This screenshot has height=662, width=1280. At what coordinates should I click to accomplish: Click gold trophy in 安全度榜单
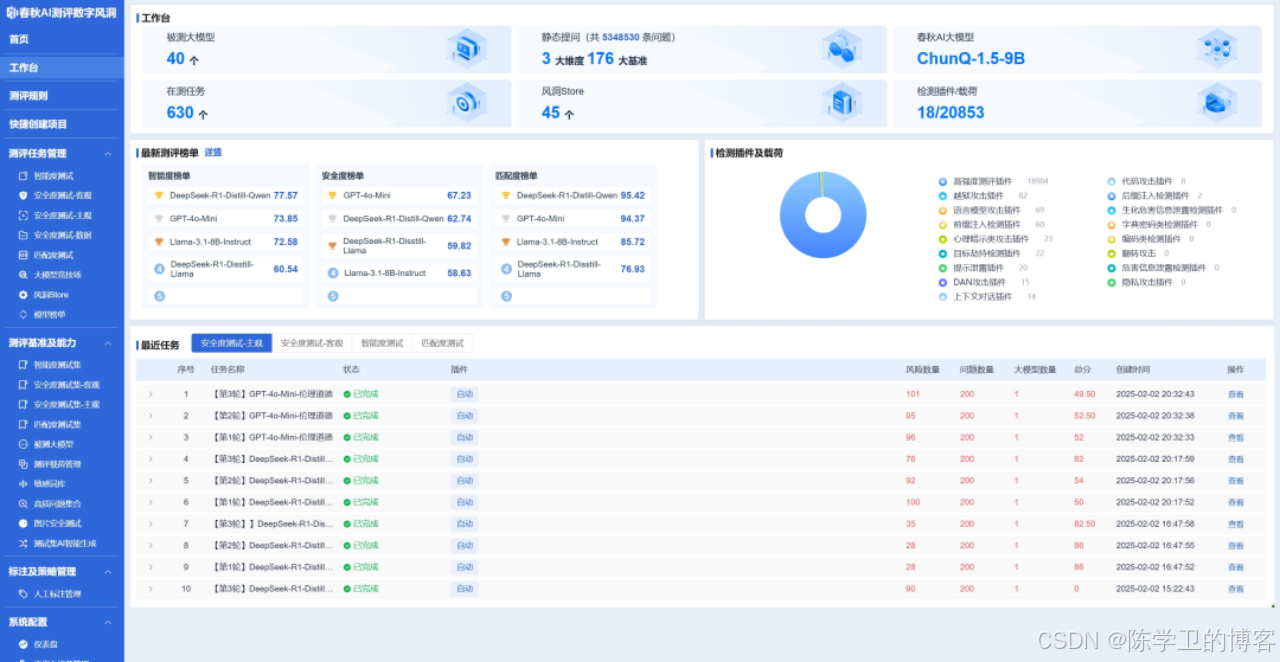point(332,196)
